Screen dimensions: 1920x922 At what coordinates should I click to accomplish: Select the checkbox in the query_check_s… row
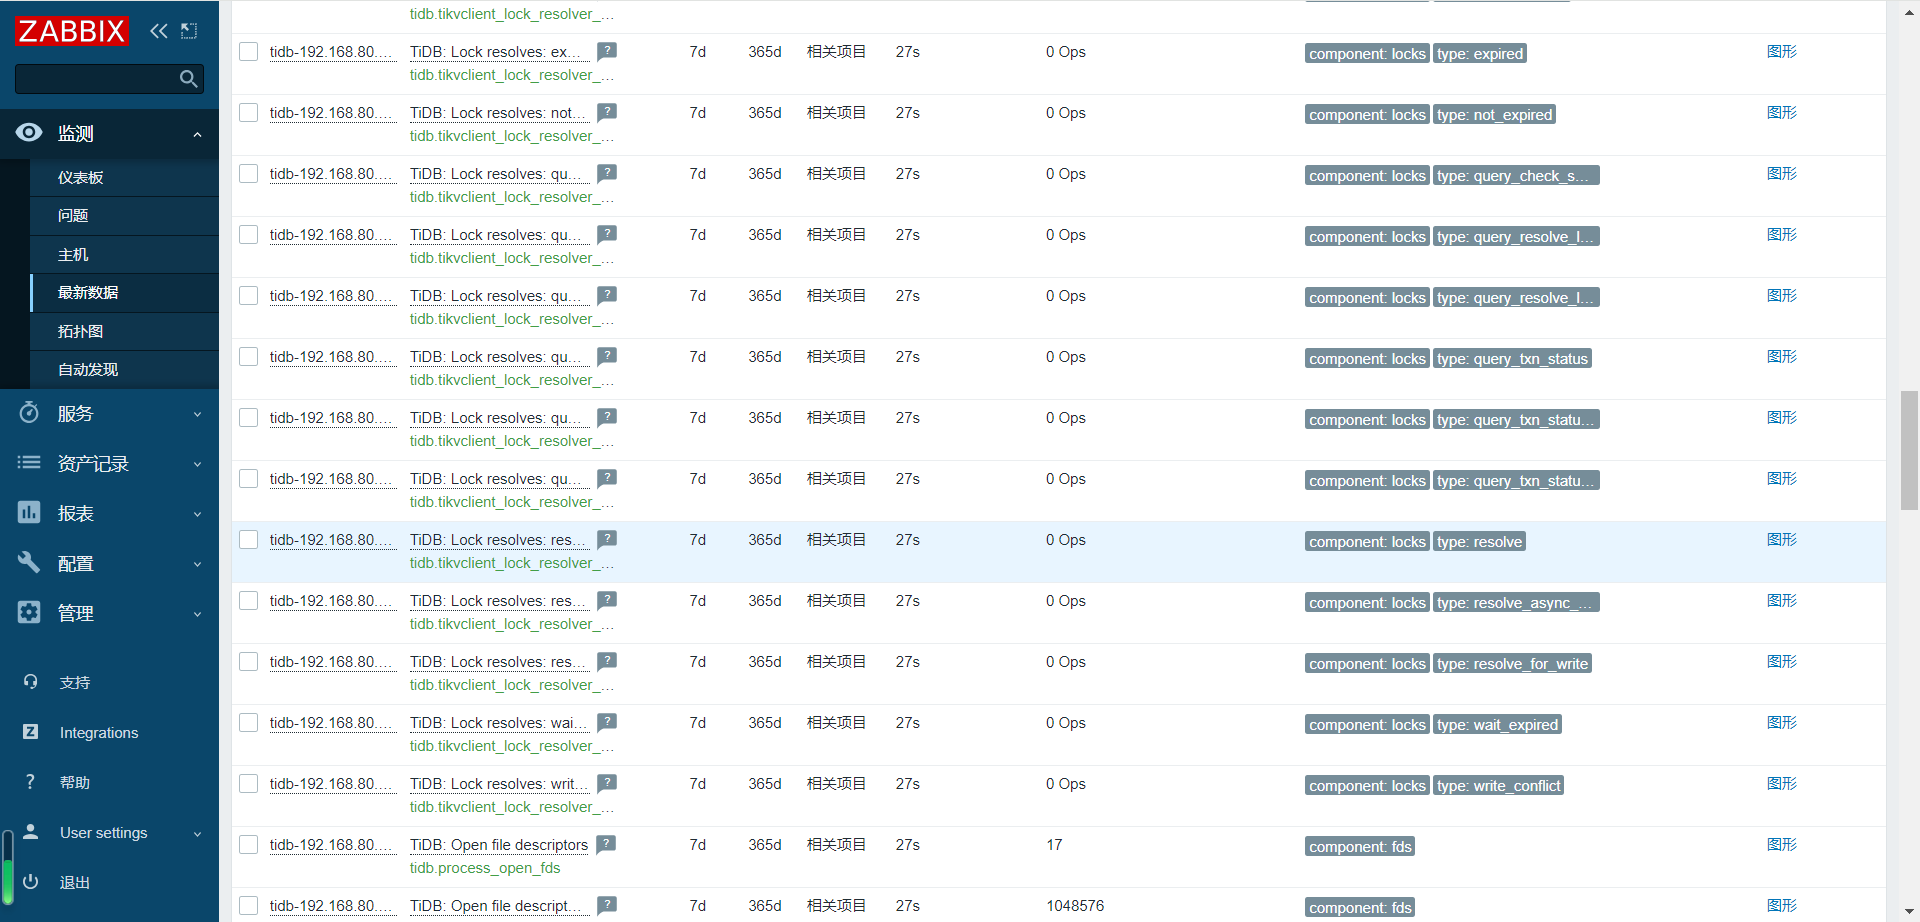click(249, 174)
